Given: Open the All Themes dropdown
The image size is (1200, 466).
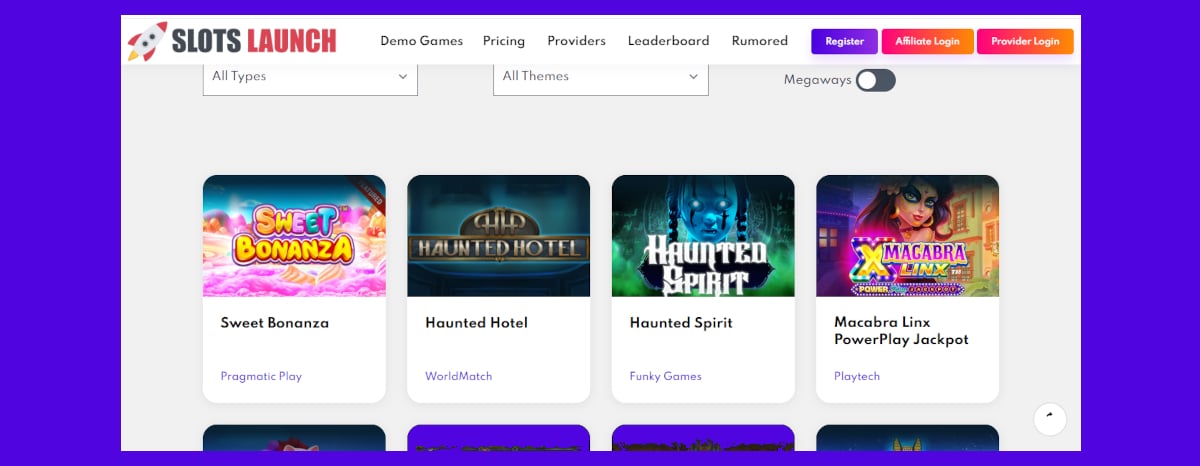Looking at the screenshot, I should [601, 77].
